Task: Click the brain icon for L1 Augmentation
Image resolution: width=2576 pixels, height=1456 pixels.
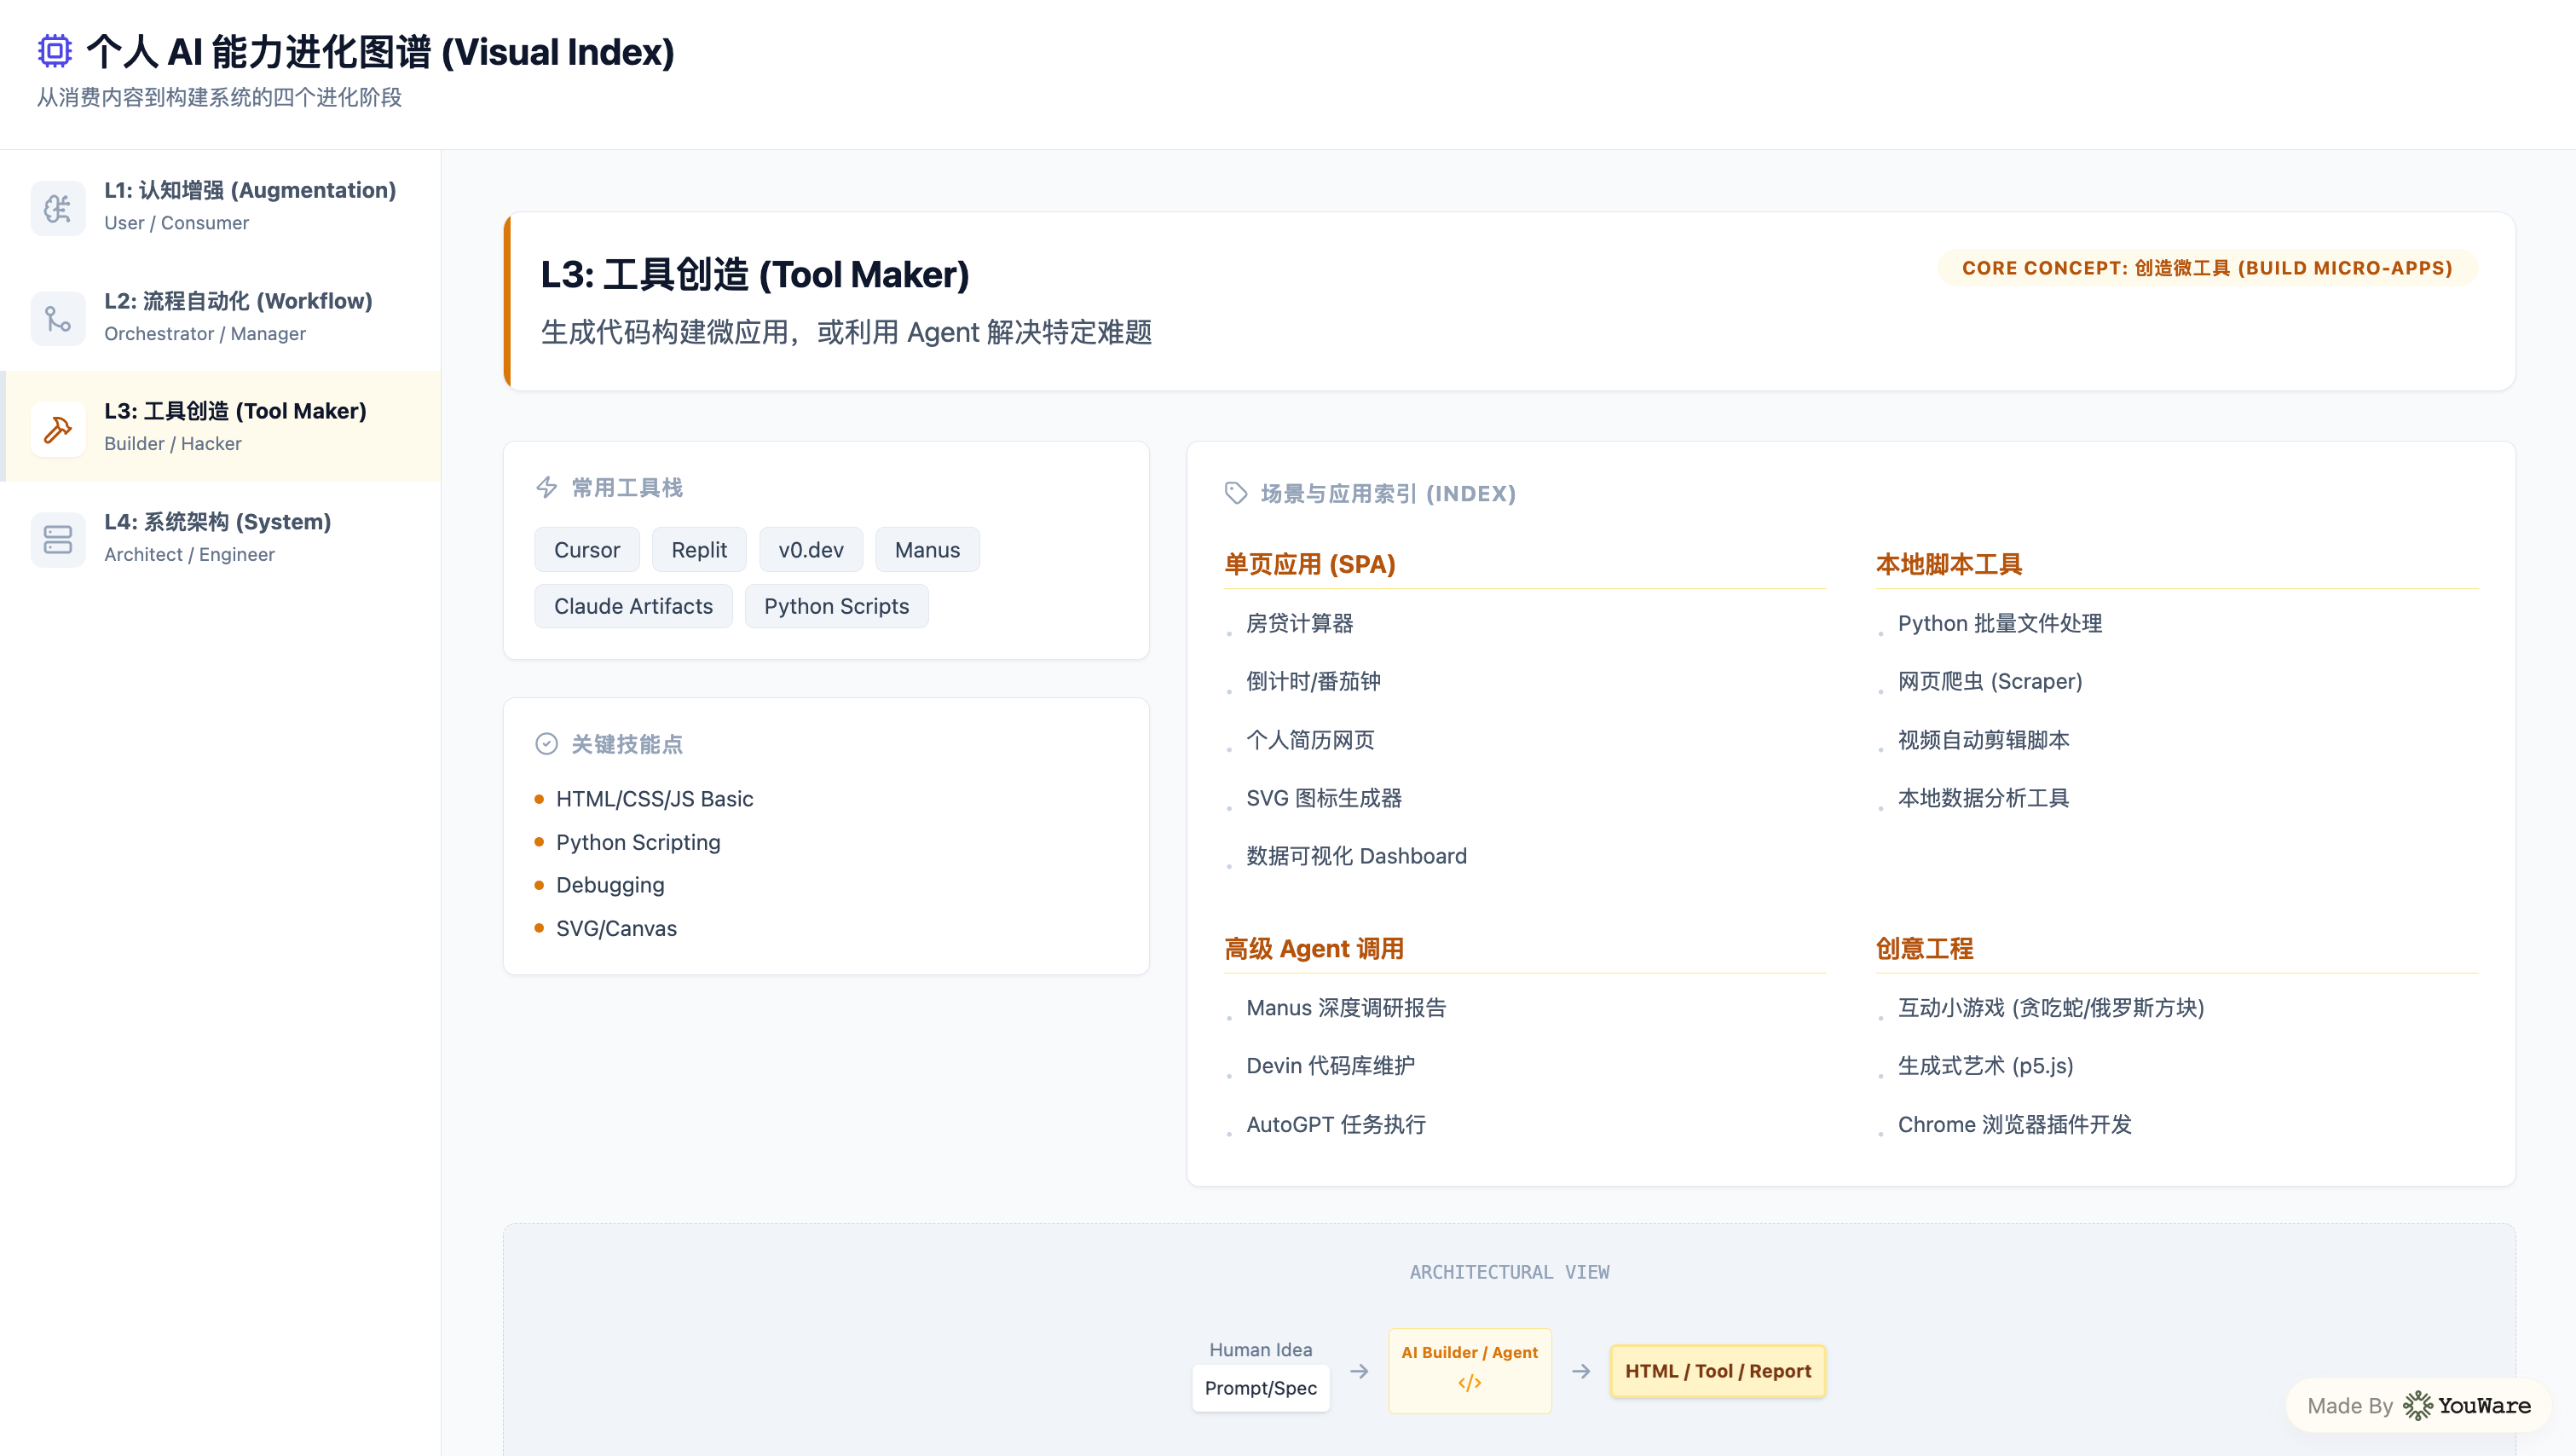Action: [58, 208]
